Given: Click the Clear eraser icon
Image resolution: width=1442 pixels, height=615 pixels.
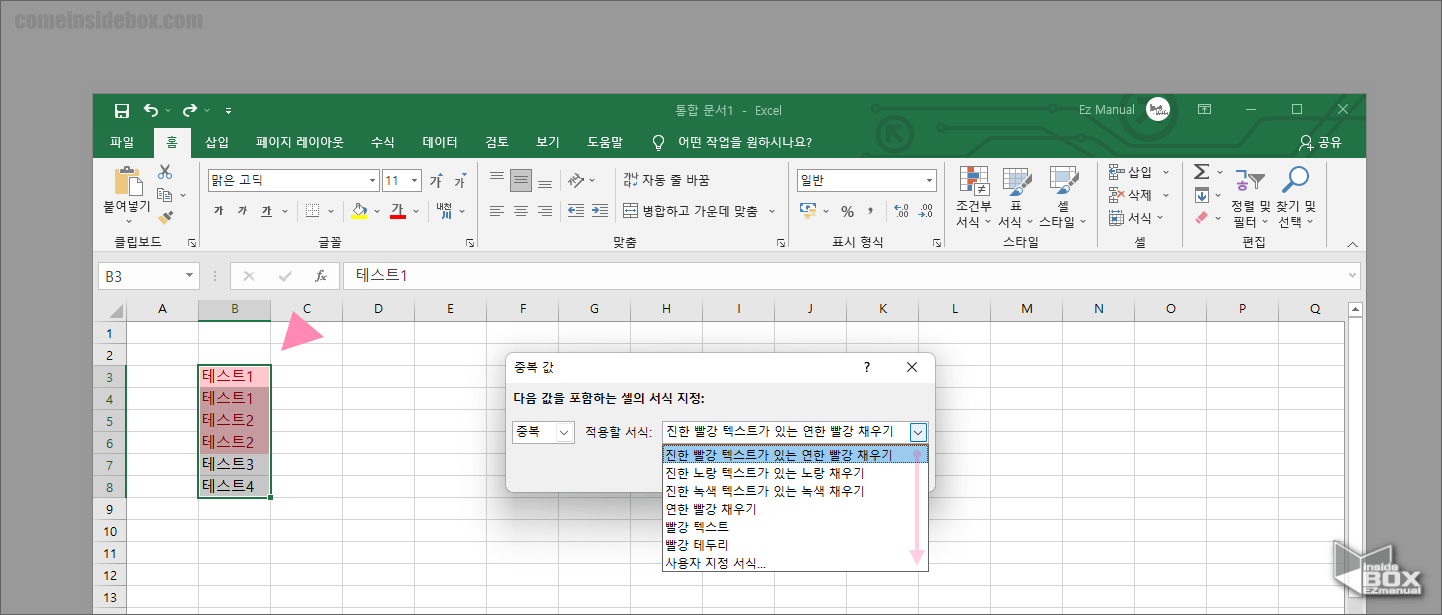Looking at the screenshot, I should click(x=1202, y=218).
